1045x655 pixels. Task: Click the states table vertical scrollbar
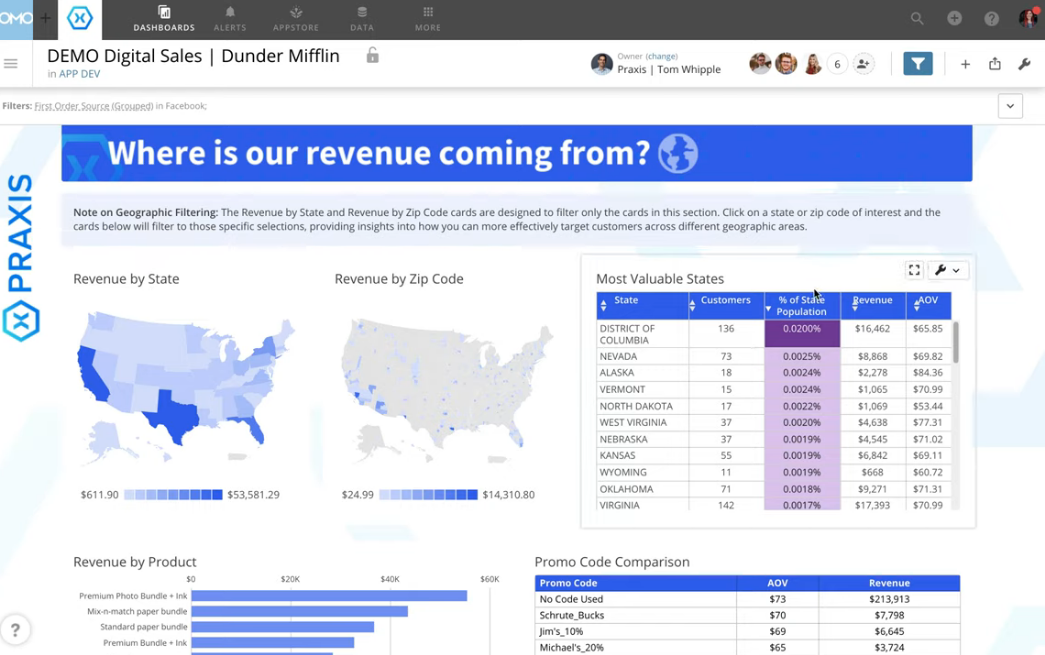[x=956, y=342]
